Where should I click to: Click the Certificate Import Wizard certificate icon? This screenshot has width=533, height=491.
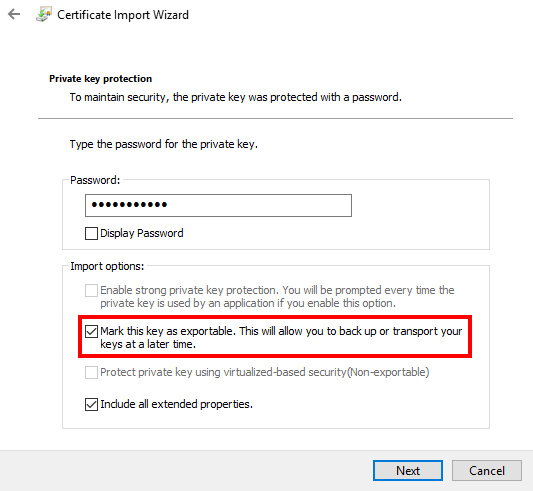pos(44,14)
